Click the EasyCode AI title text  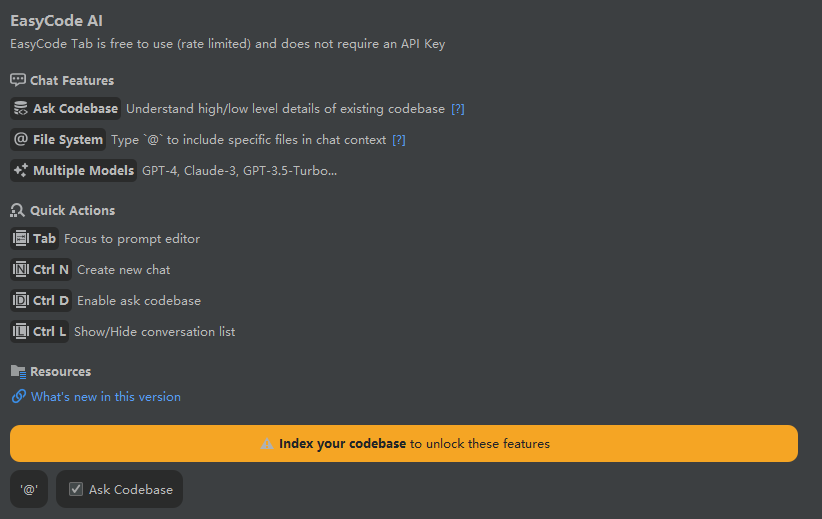pyautogui.click(x=57, y=21)
